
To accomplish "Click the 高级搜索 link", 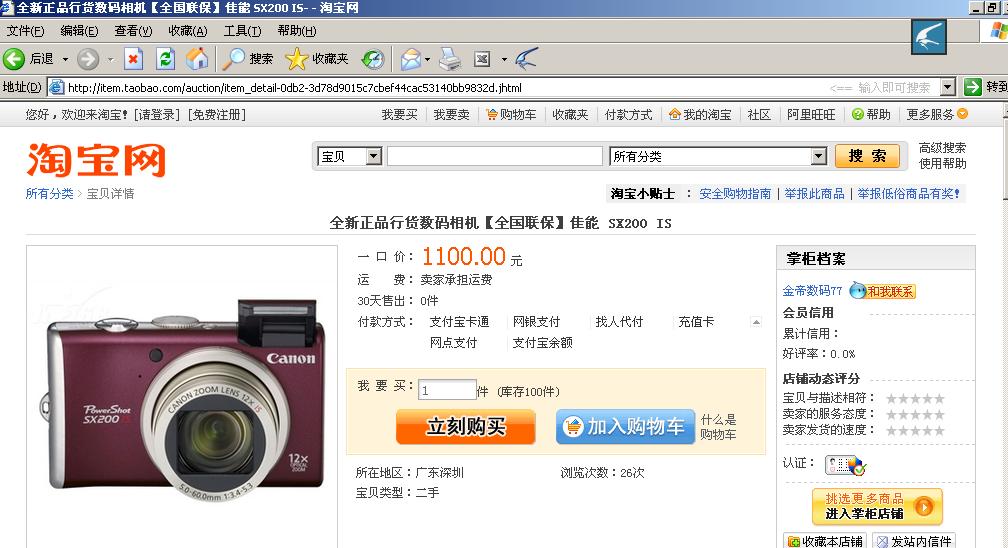I will (942, 148).
